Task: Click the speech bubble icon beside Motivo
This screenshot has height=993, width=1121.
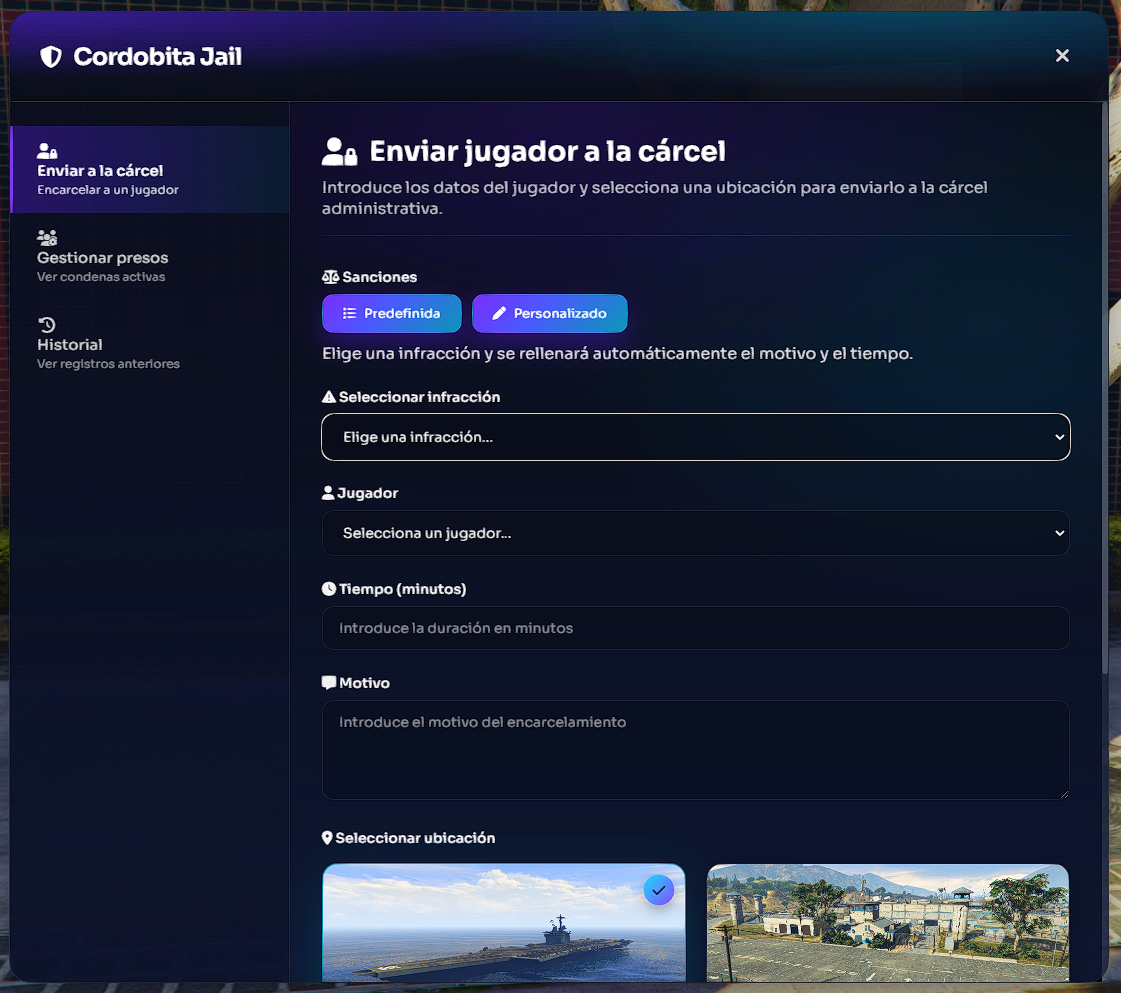Action: coord(329,683)
